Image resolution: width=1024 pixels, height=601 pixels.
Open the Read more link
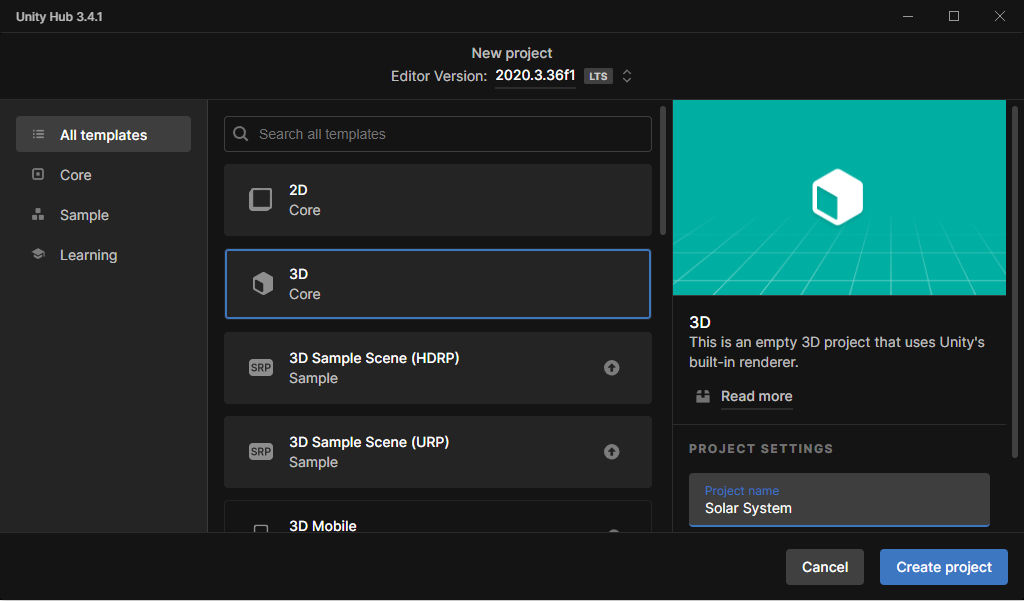[756, 397]
